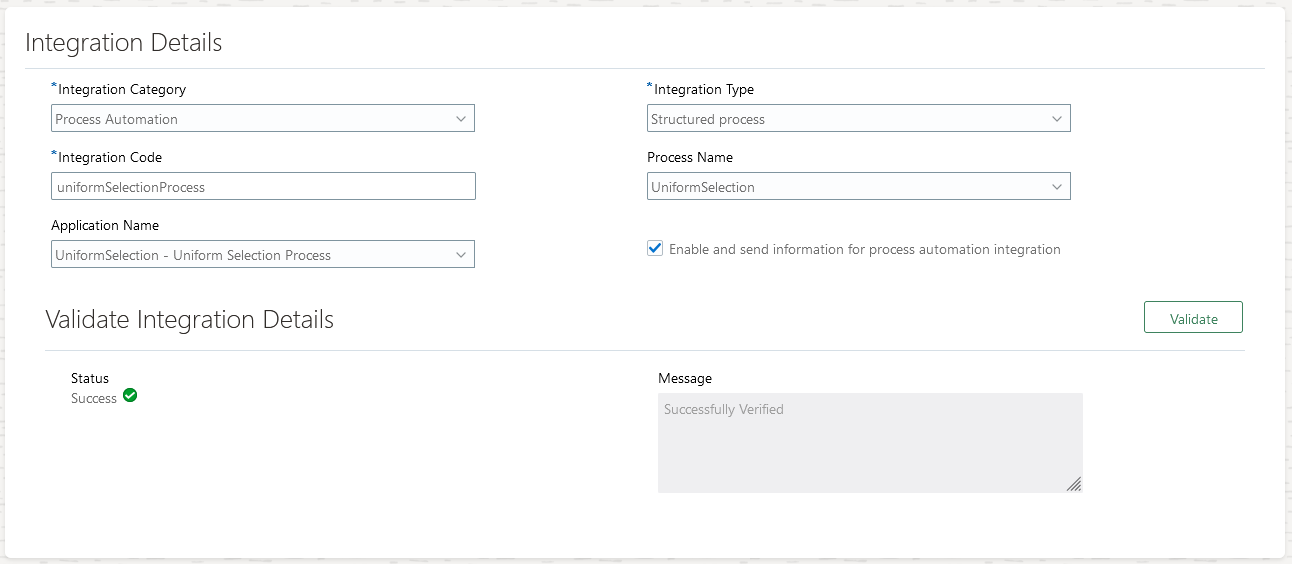Click the green Success checkmark icon
The image size is (1292, 564).
pyautogui.click(x=130, y=396)
